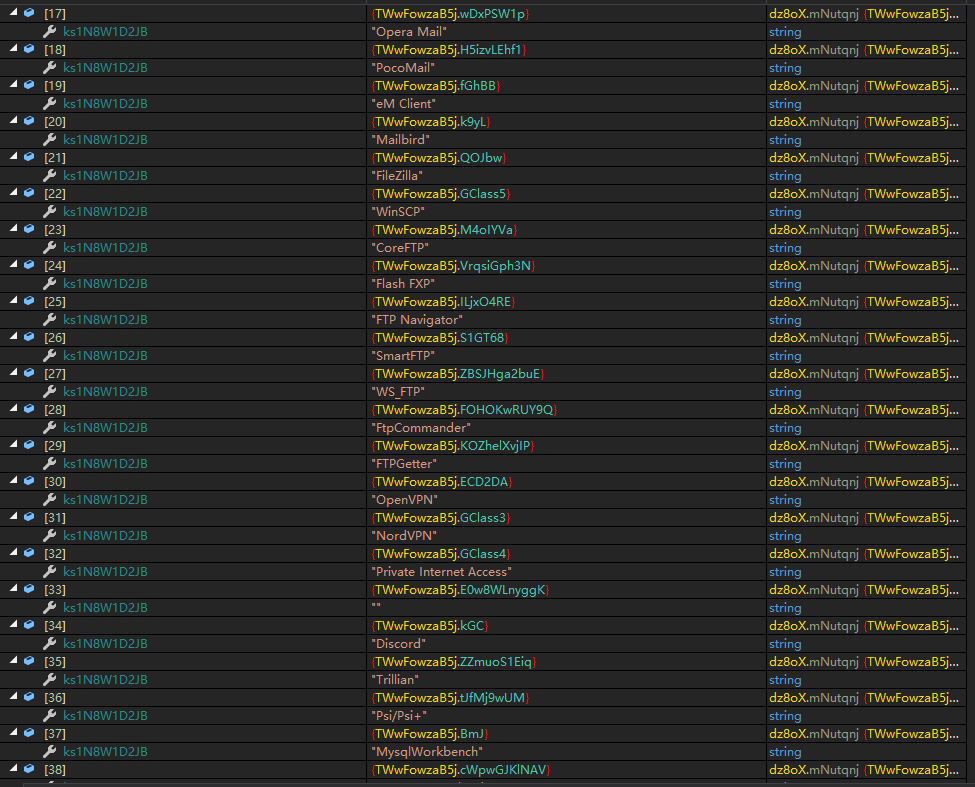The image size is (975, 787).
Task: Click the string type cell in the Mailbird row
Action: coord(785,140)
